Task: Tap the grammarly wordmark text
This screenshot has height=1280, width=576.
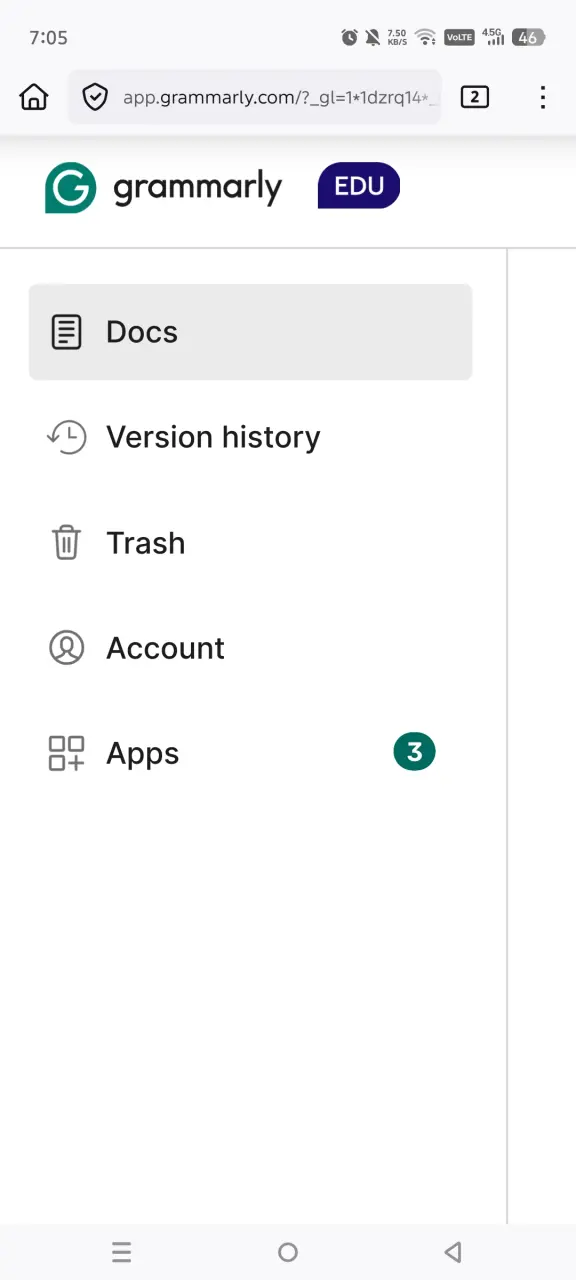Action: tap(198, 188)
